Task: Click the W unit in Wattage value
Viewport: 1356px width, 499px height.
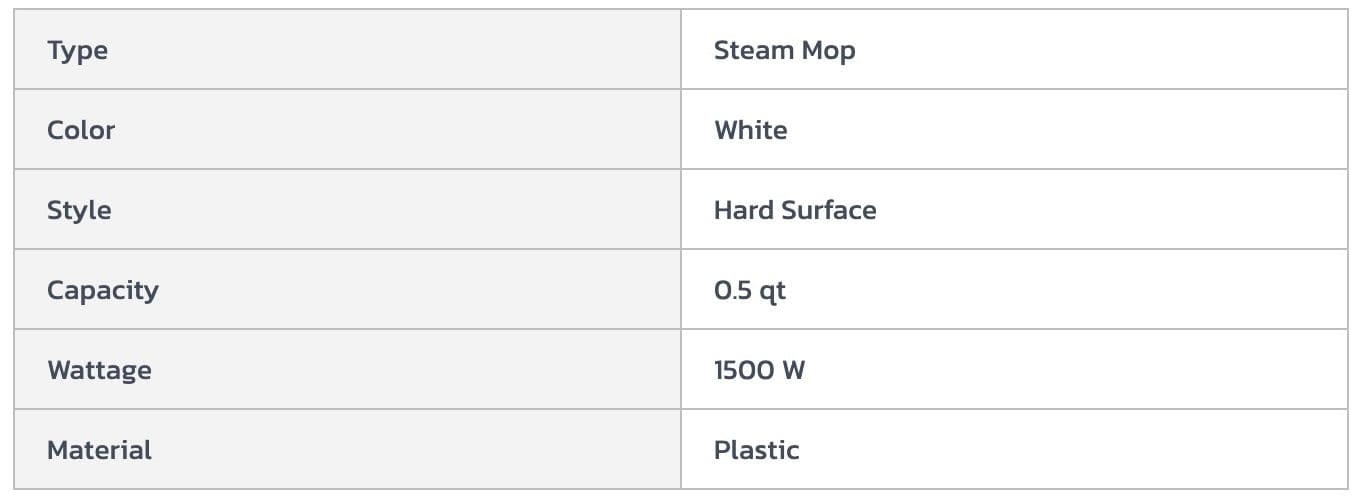Action: pyautogui.click(x=793, y=370)
